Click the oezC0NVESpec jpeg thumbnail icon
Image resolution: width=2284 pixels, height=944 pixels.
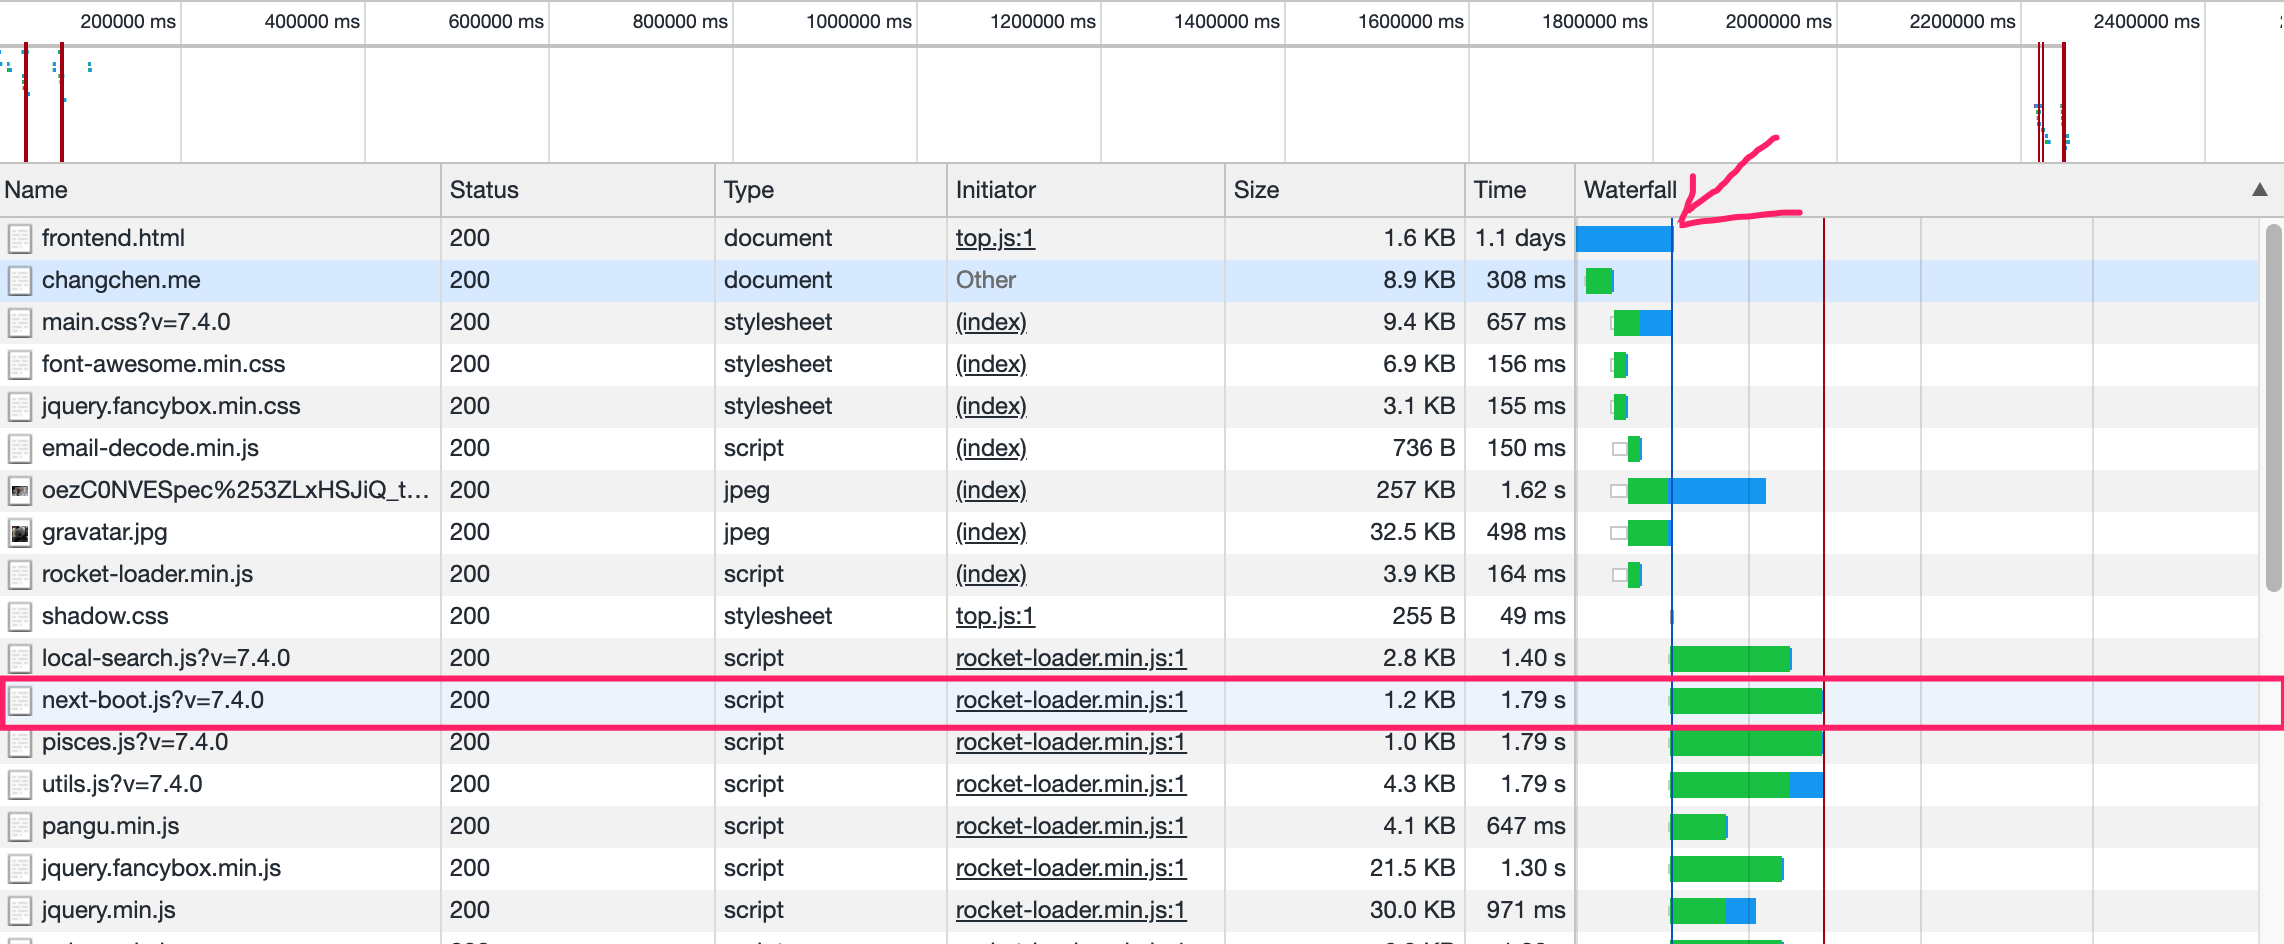[x=19, y=490]
